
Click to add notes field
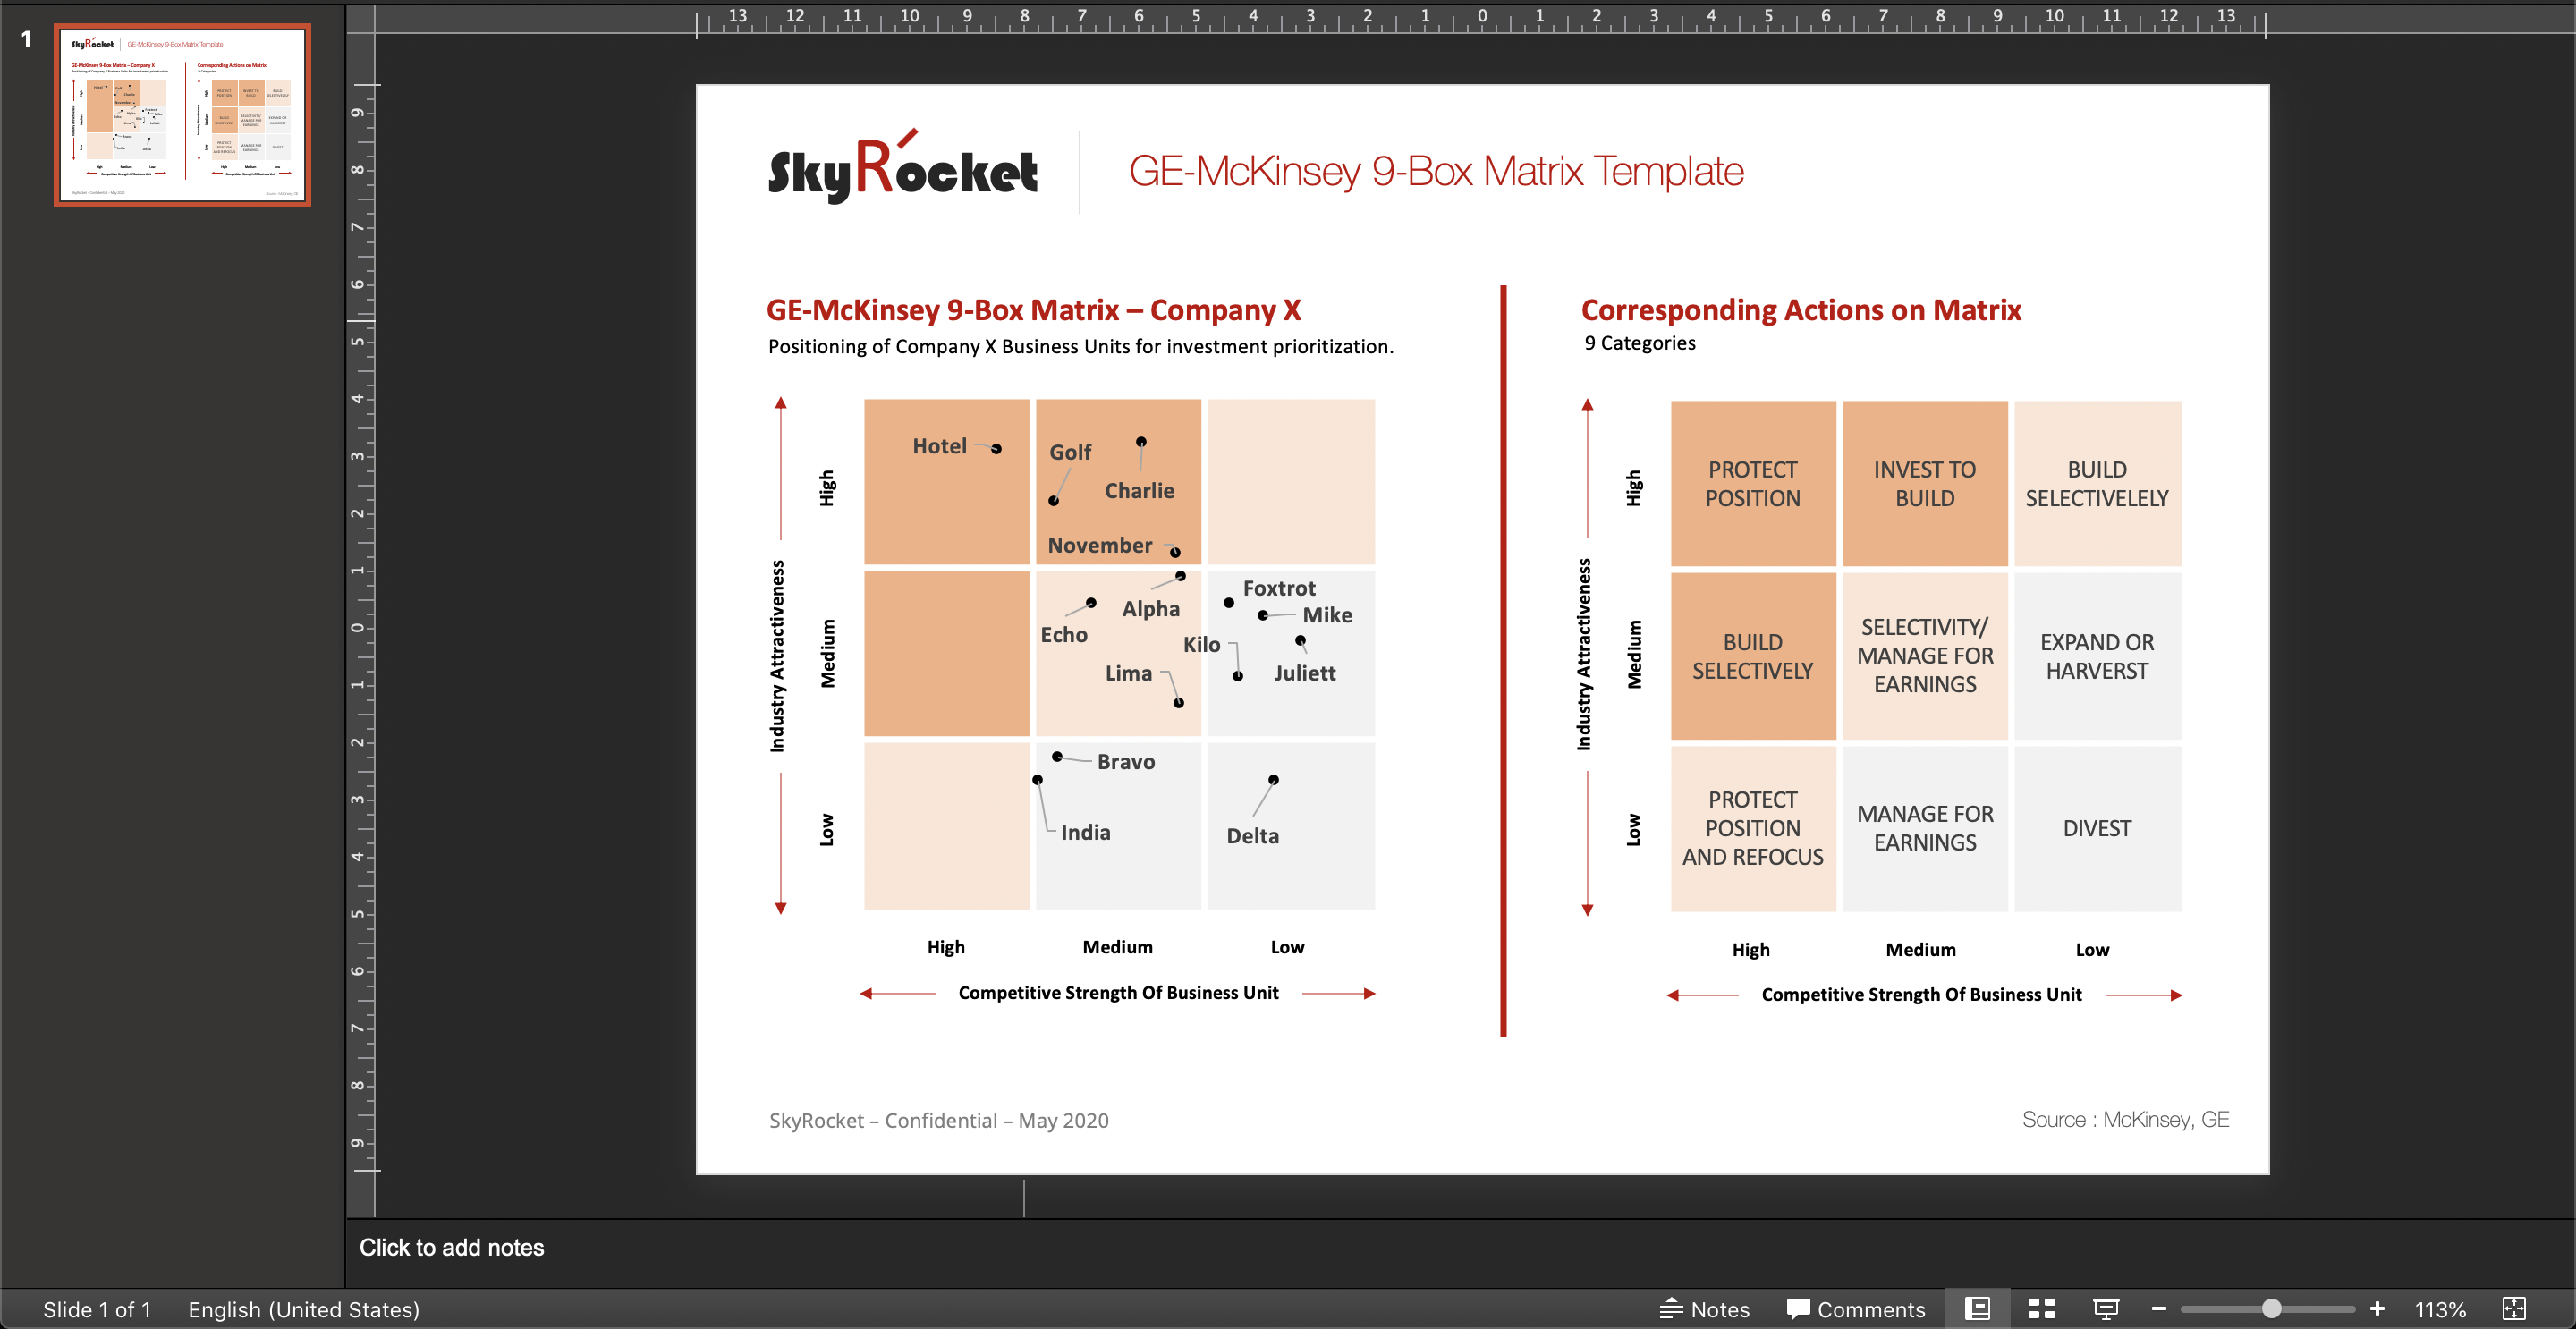[x=452, y=1247]
